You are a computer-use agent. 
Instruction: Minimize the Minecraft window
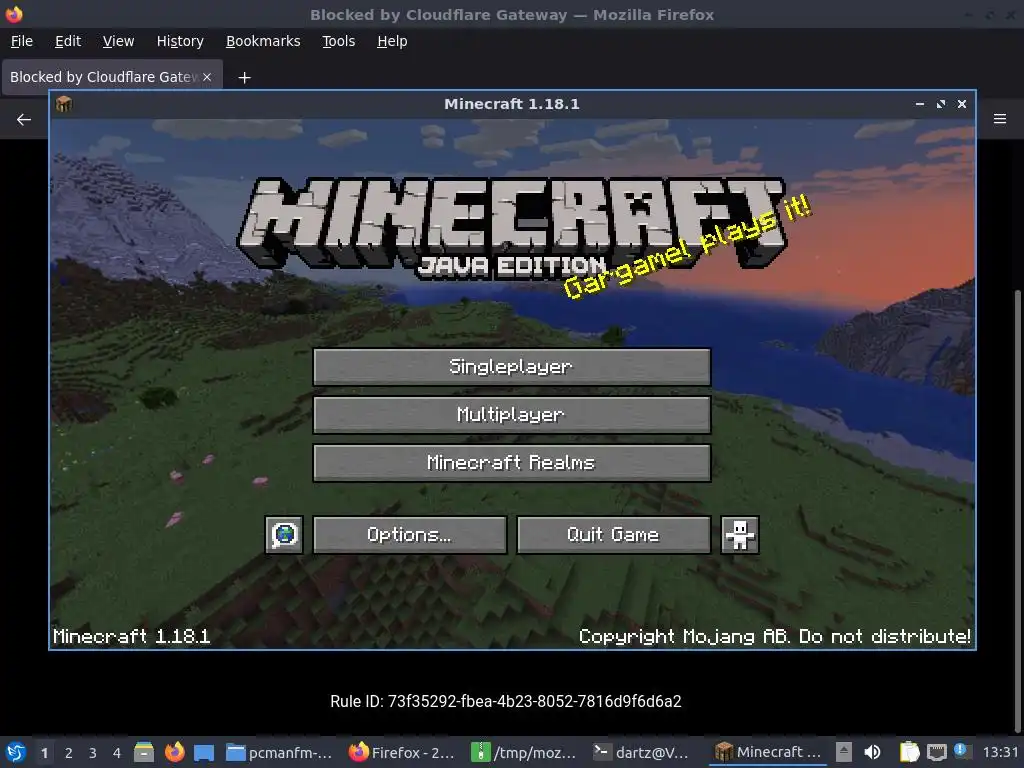(x=920, y=104)
